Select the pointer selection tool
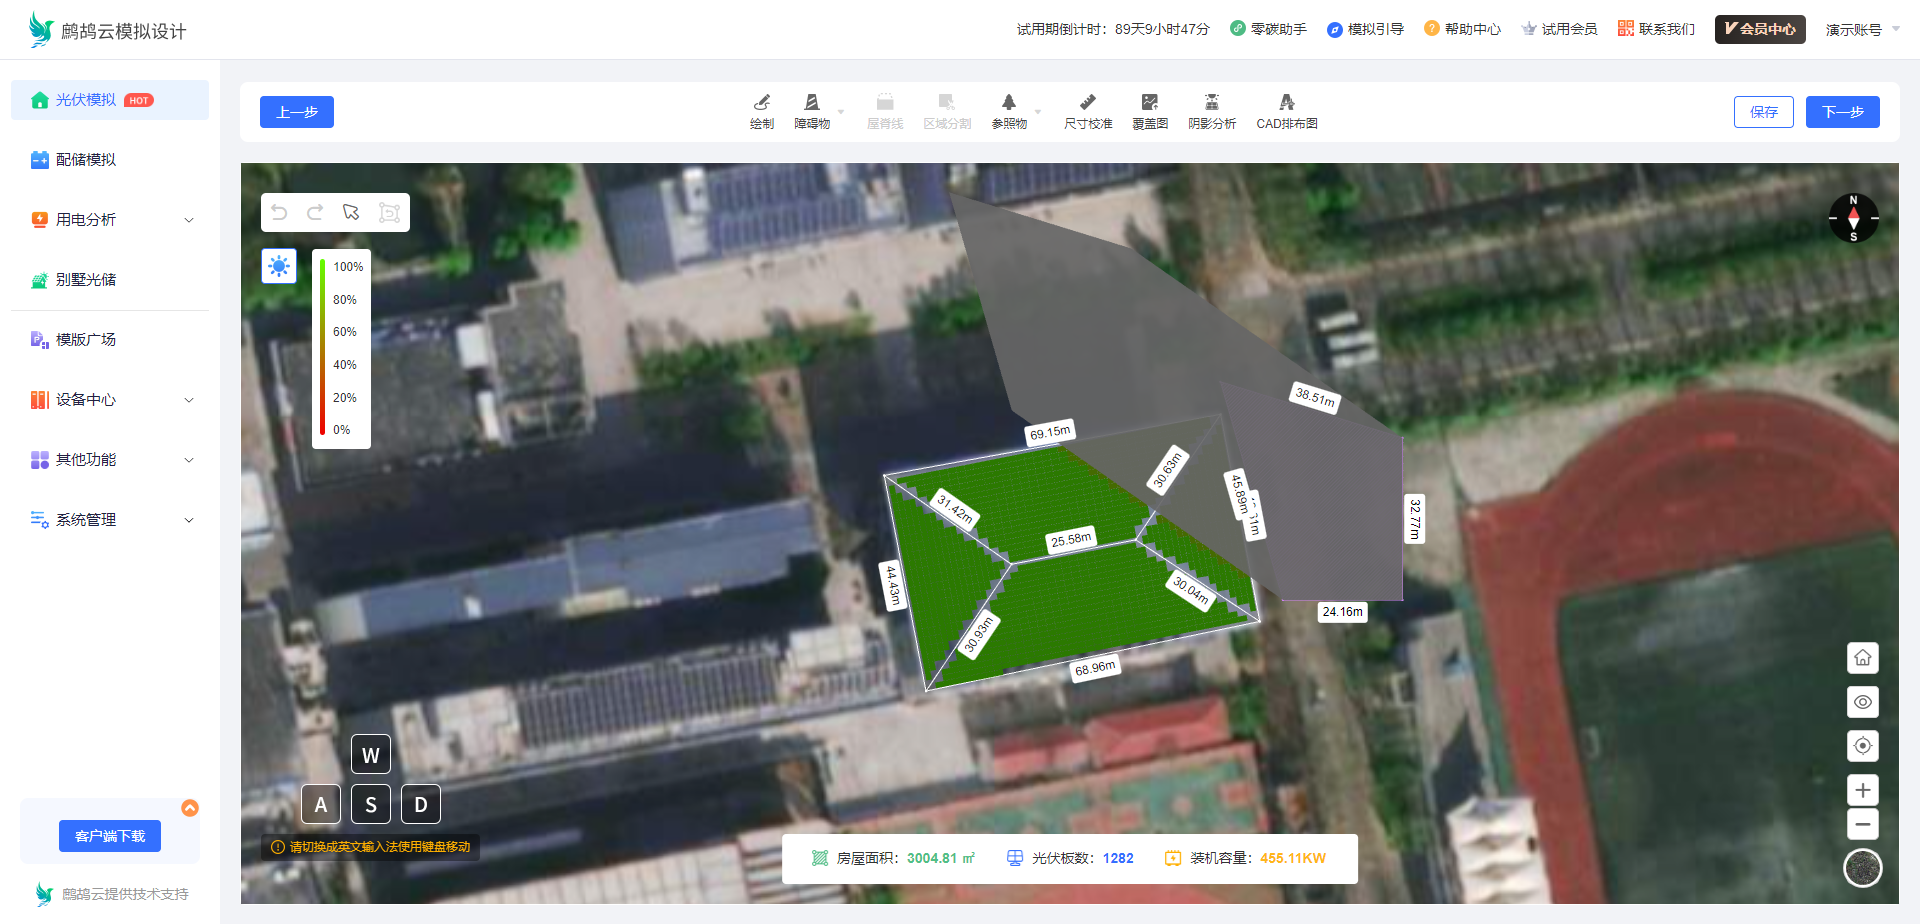1920x924 pixels. (x=351, y=212)
